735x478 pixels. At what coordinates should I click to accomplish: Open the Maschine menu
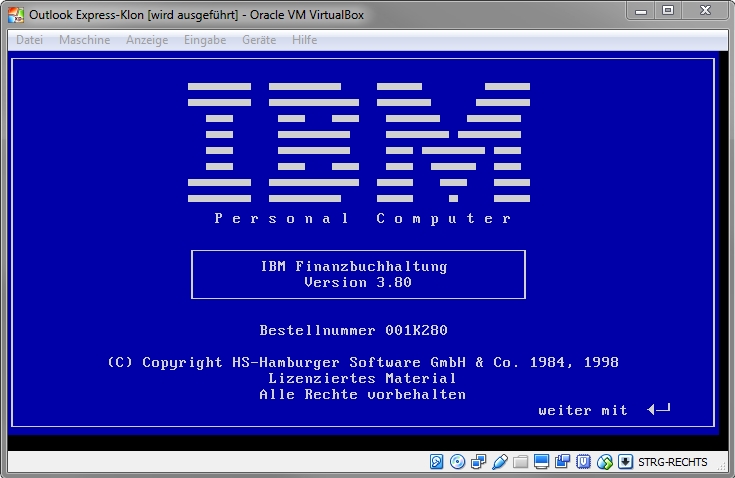[x=84, y=40]
